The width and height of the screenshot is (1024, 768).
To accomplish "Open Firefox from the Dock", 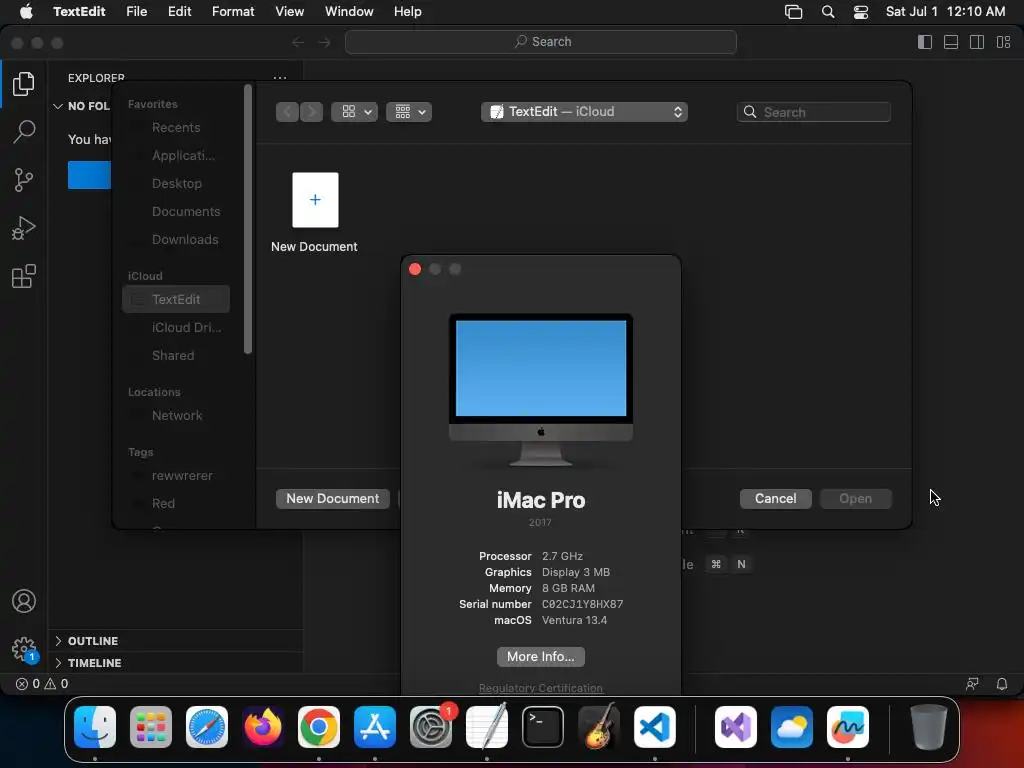I will 263,727.
